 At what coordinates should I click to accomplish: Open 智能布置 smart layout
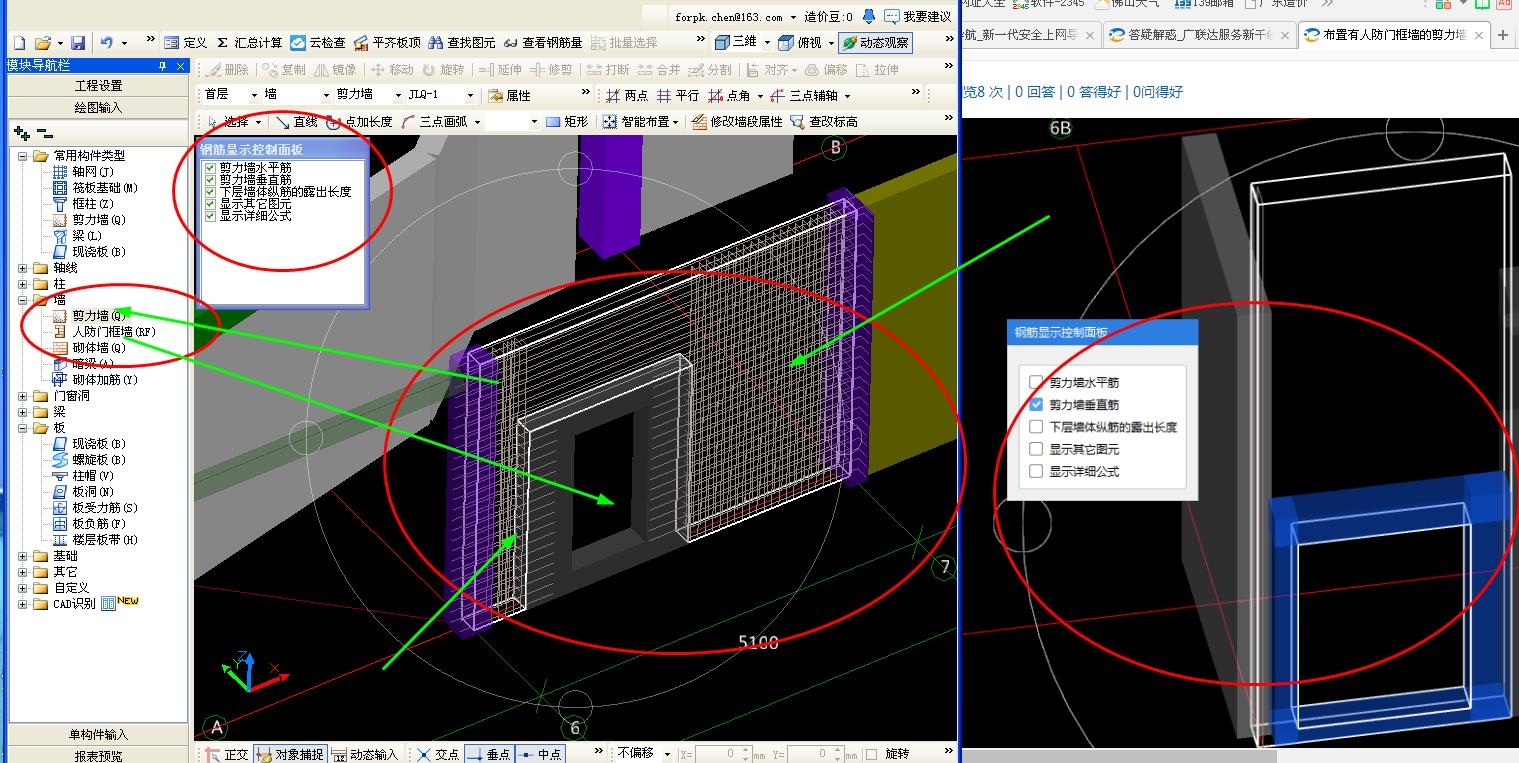pyautogui.click(x=641, y=121)
